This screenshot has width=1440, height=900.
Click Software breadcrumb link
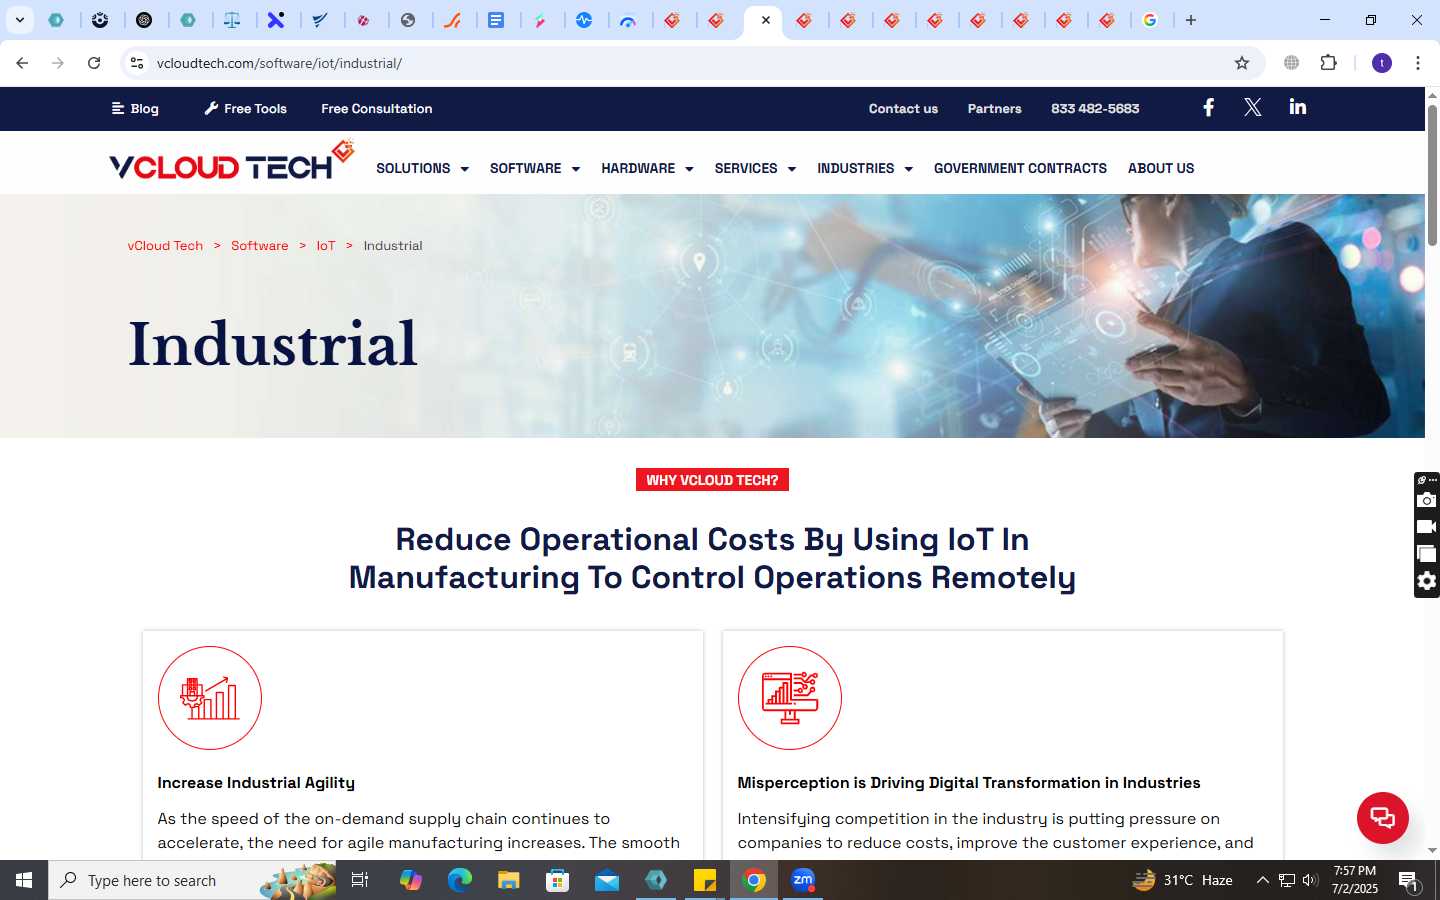coord(259,245)
